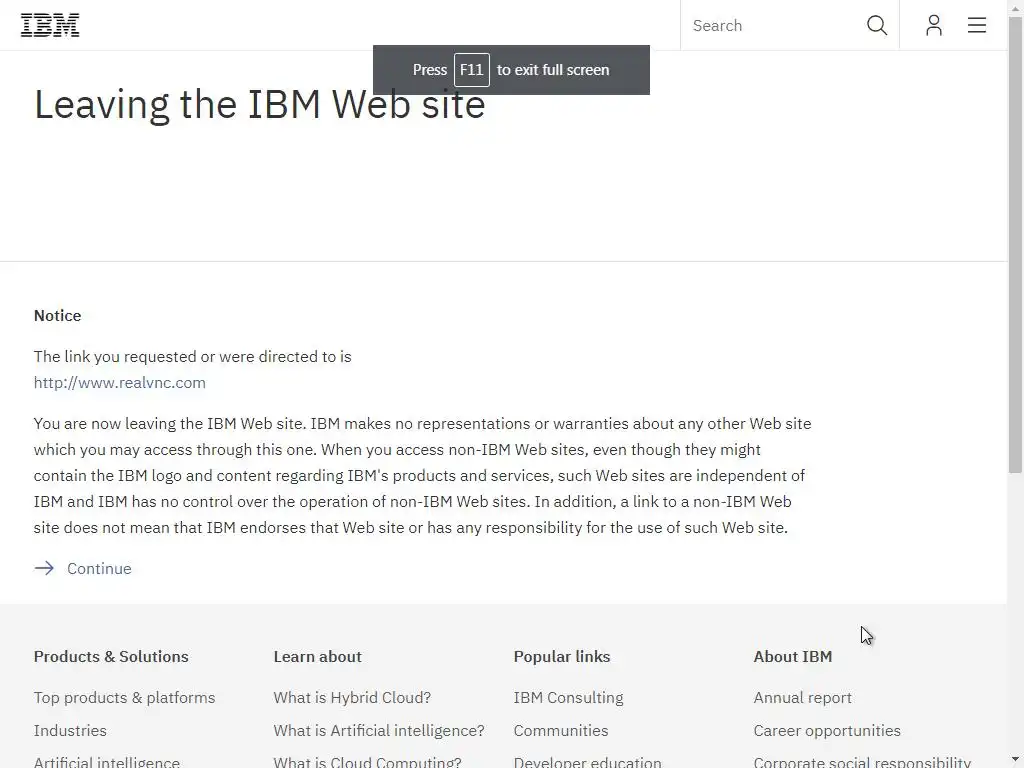Open Annual report link

point(803,697)
